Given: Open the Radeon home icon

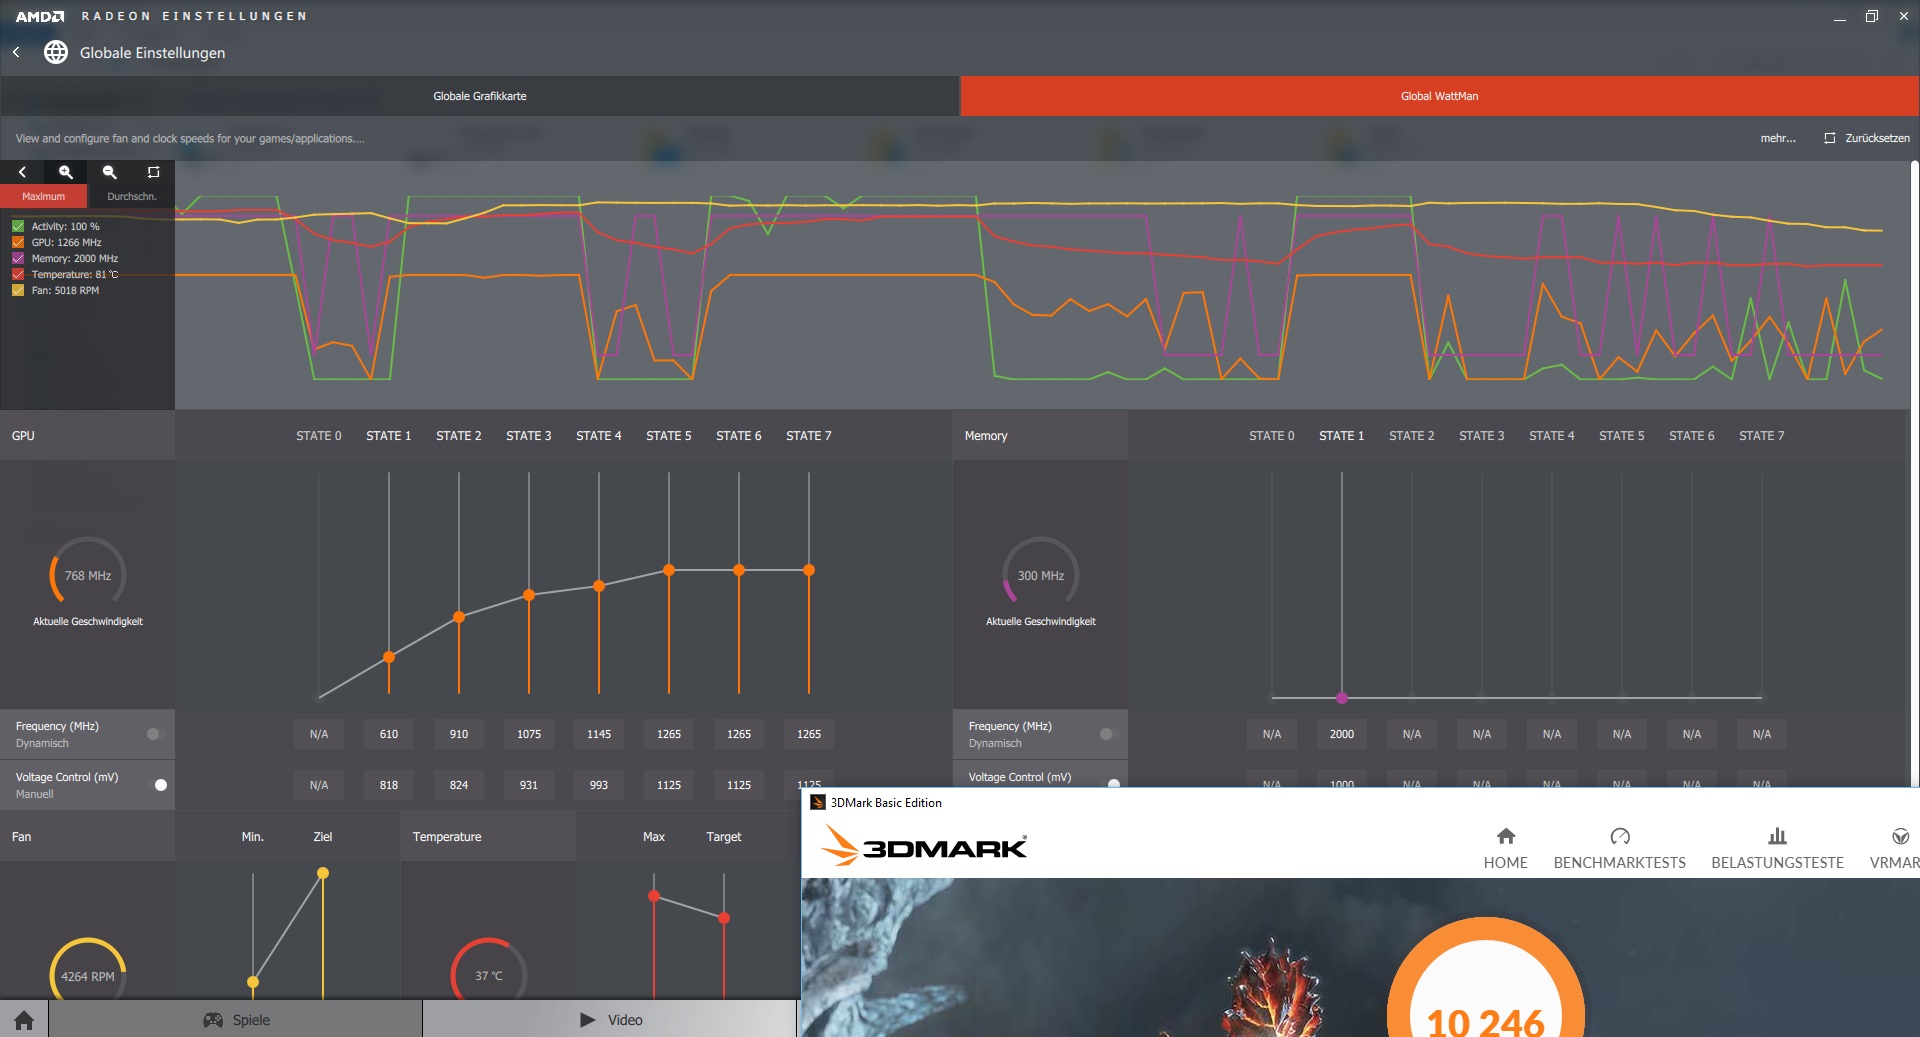Looking at the screenshot, I should click(24, 1019).
